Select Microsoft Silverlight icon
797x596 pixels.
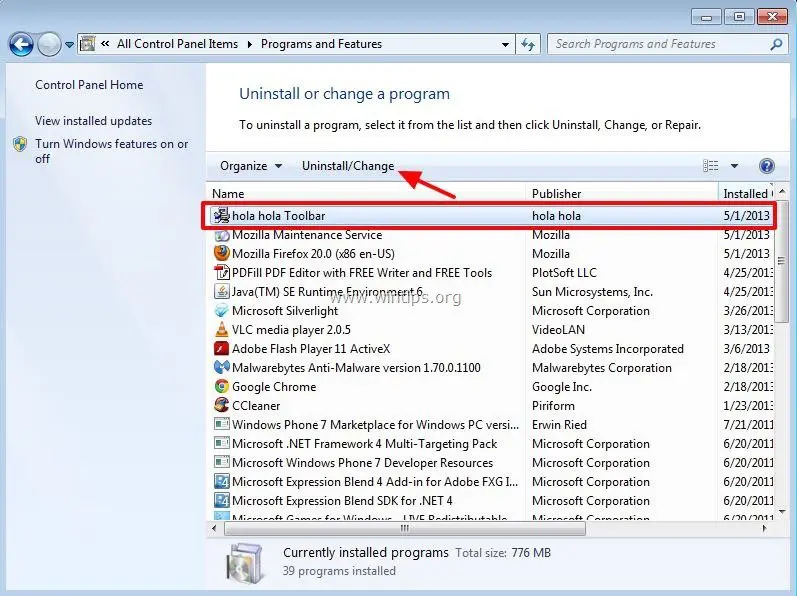pos(222,310)
